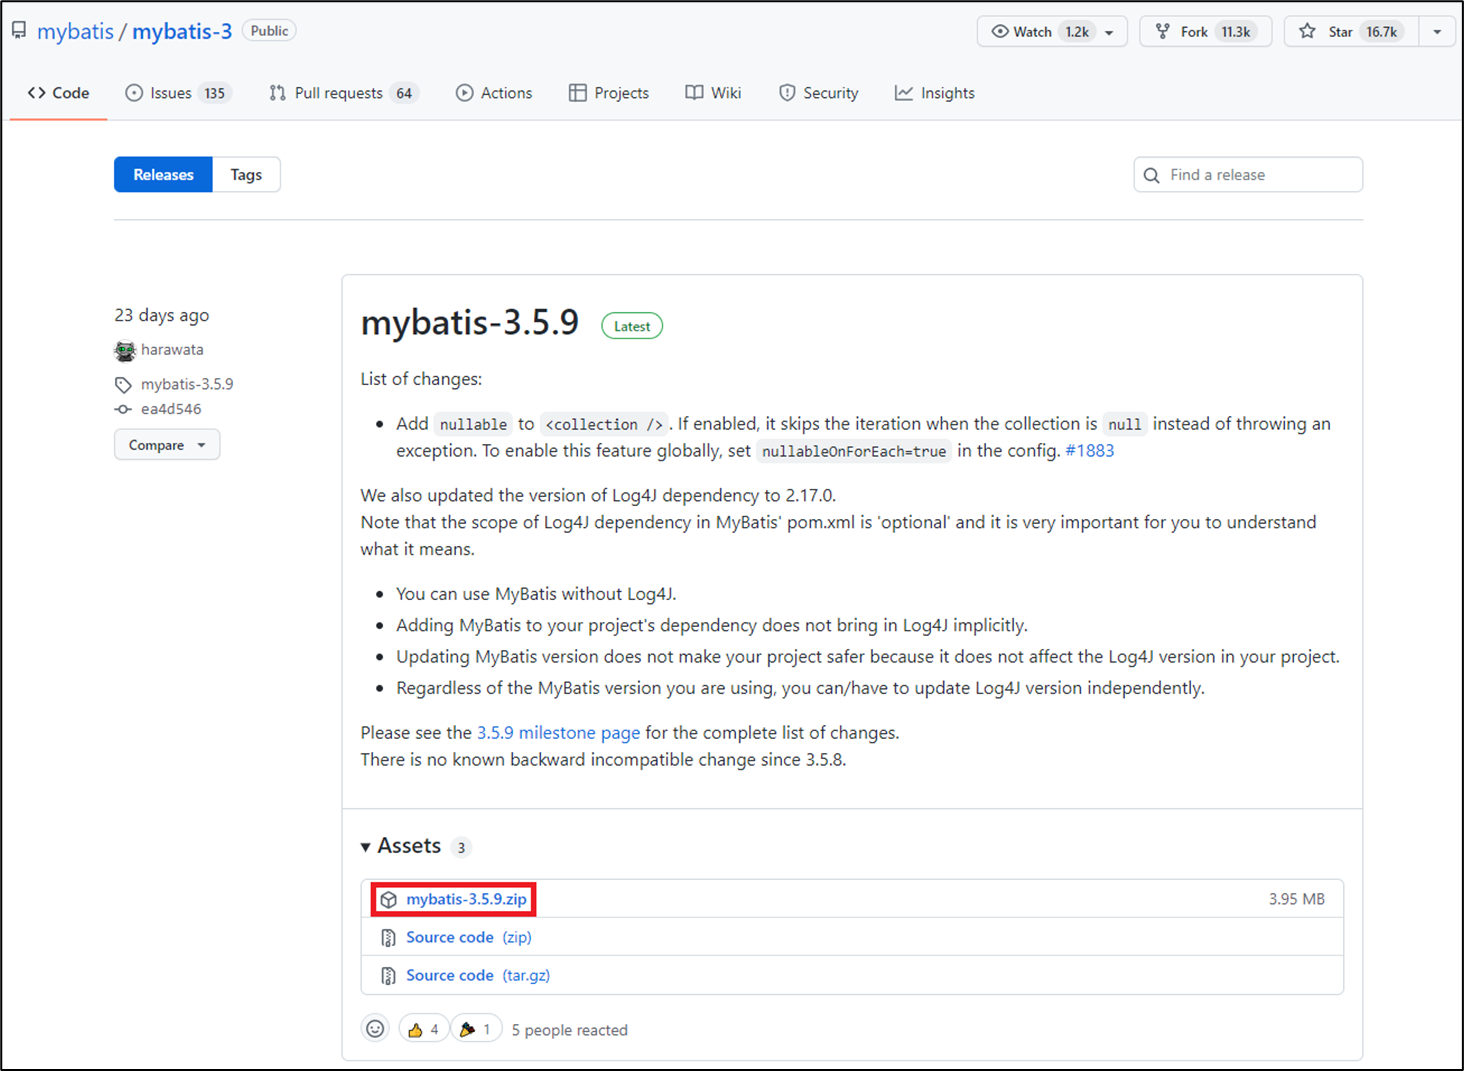Click the magnifier icon in release search
Image resolution: width=1464 pixels, height=1071 pixels.
pos(1152,175)
